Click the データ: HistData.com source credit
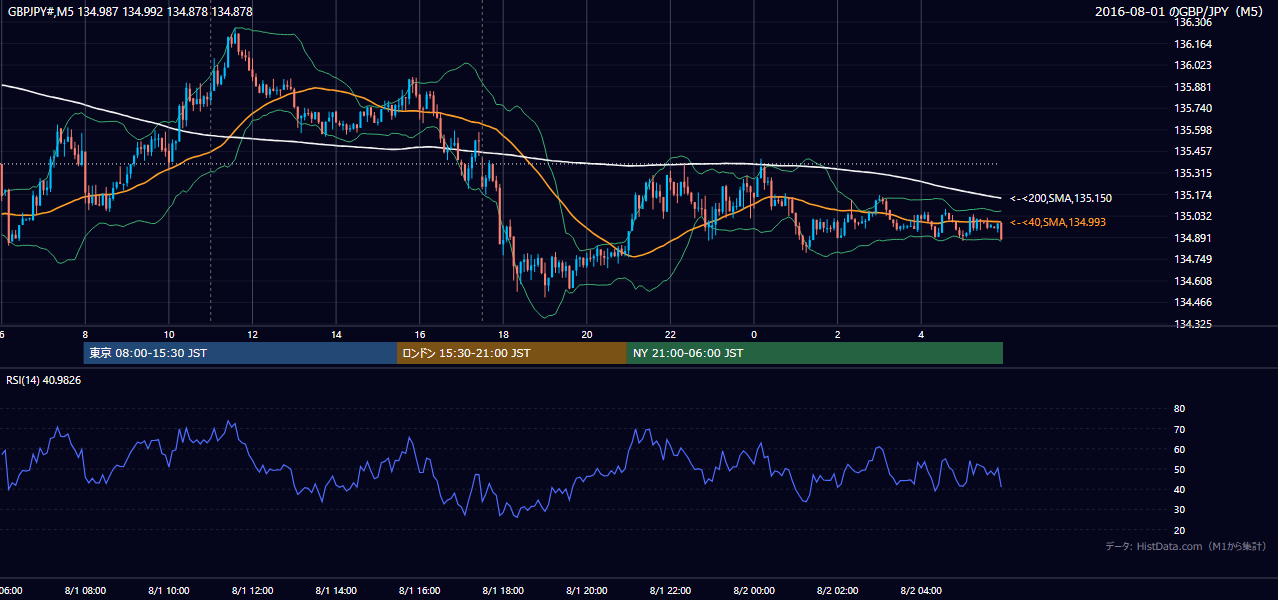This screenshot has height=600, width=1278. (1186, 546)
